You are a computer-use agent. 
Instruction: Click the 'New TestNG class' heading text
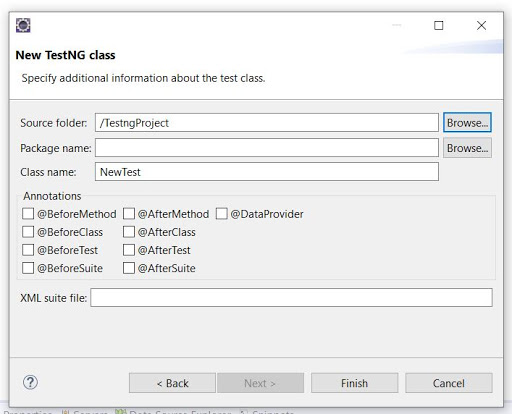pos(65,55)
